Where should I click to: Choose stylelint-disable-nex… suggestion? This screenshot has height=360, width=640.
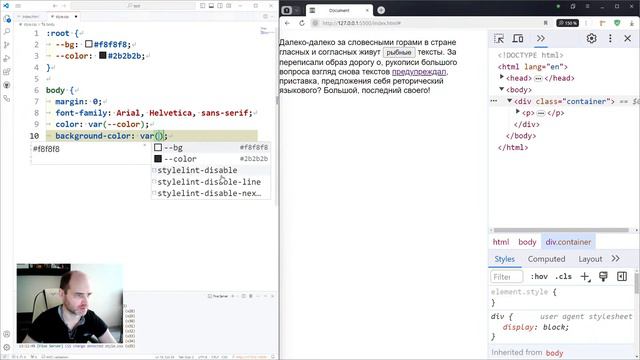(211, 193)
